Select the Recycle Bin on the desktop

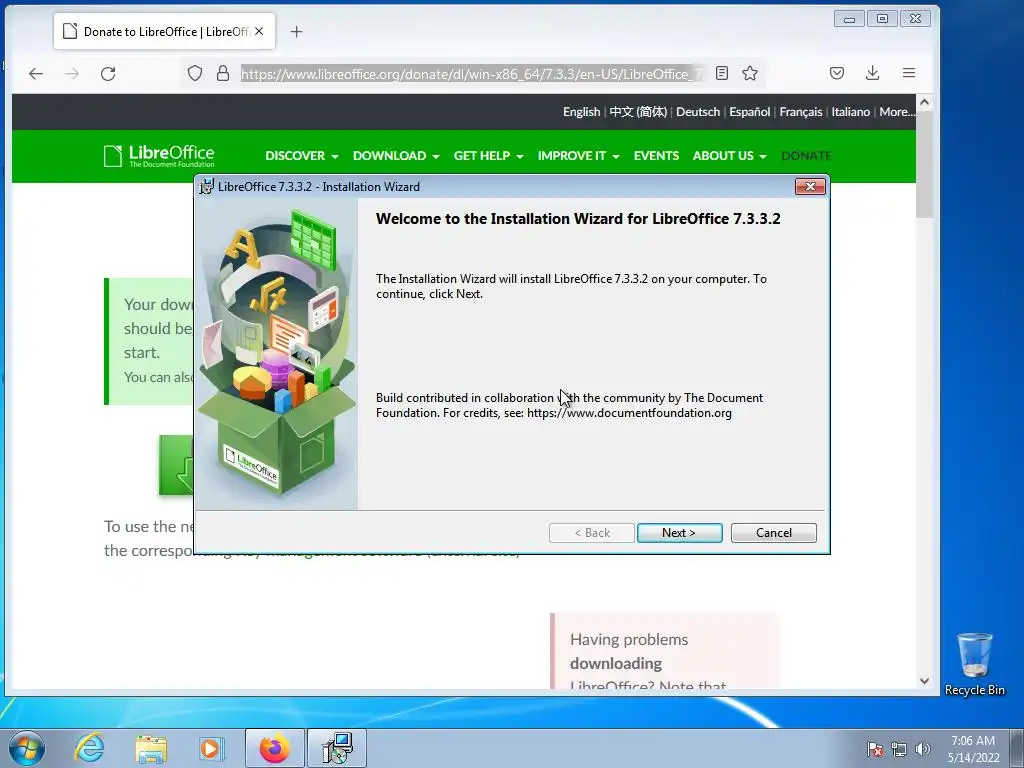[974, 664]
